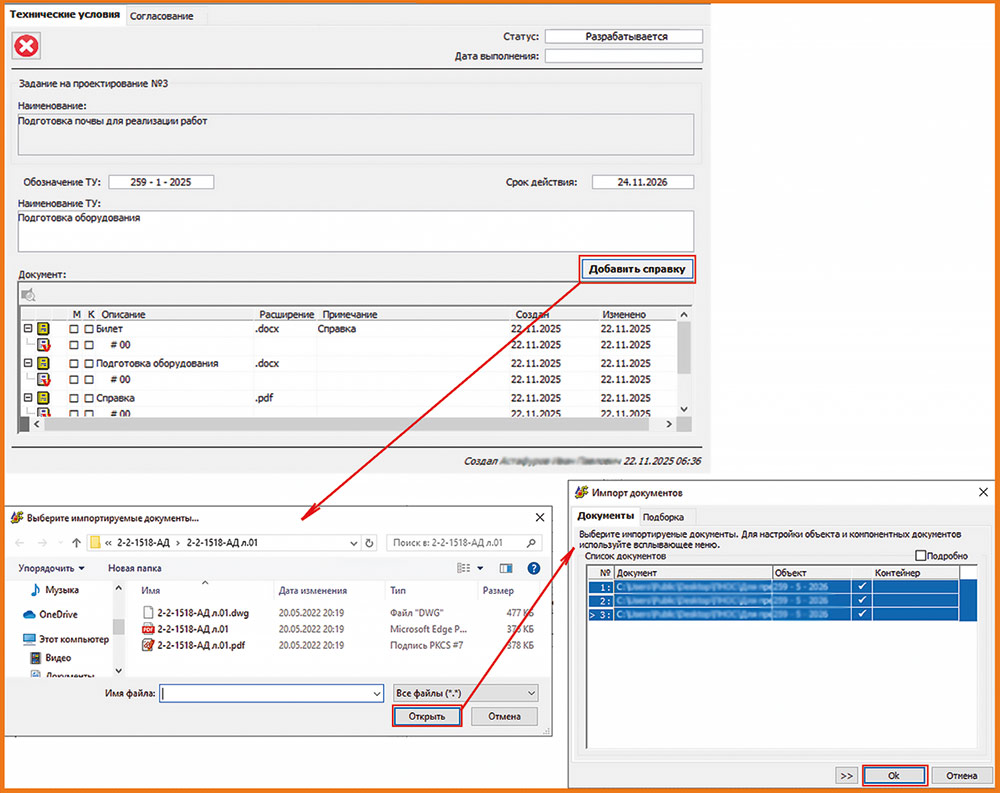The height and width of the screenshot is (793, 1000).
Task: Click the red X close icon under Технические условия
Action: 27,45
